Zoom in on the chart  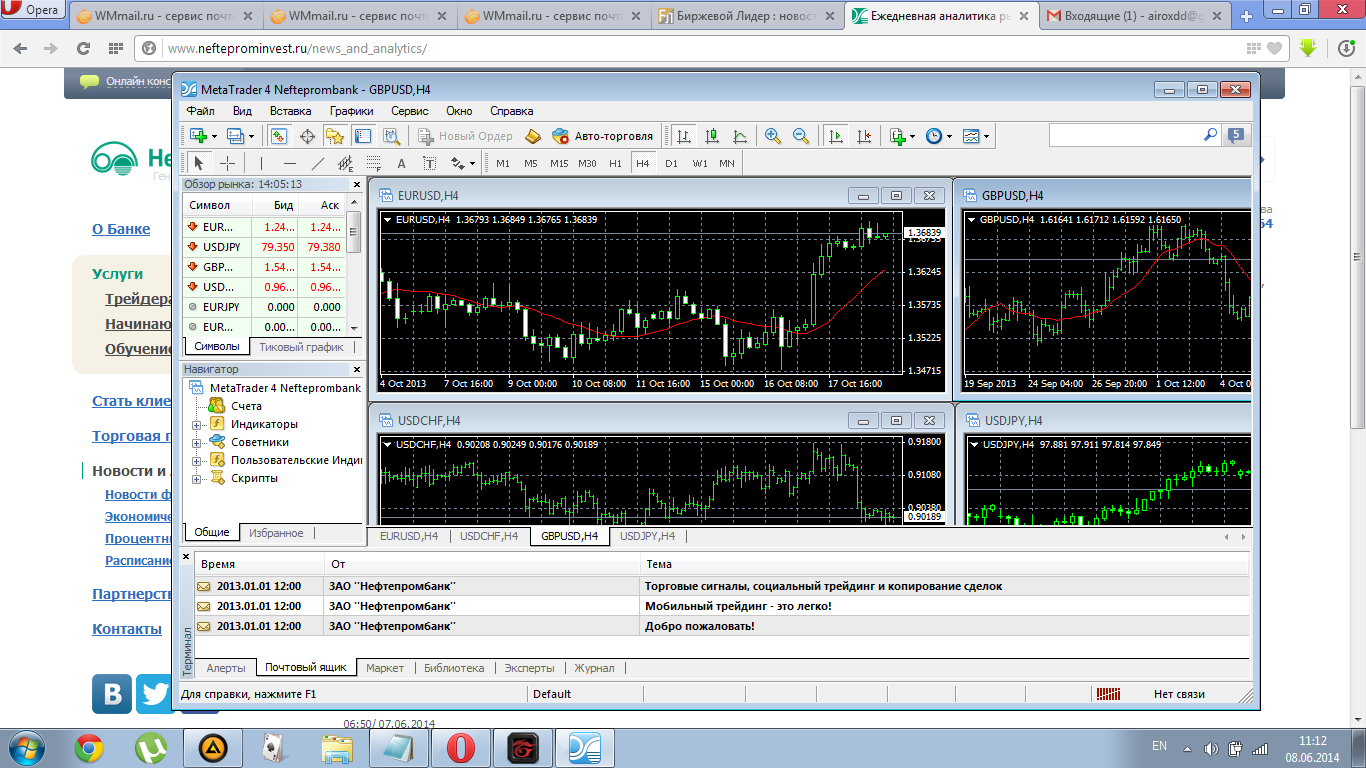pos(772,136)
